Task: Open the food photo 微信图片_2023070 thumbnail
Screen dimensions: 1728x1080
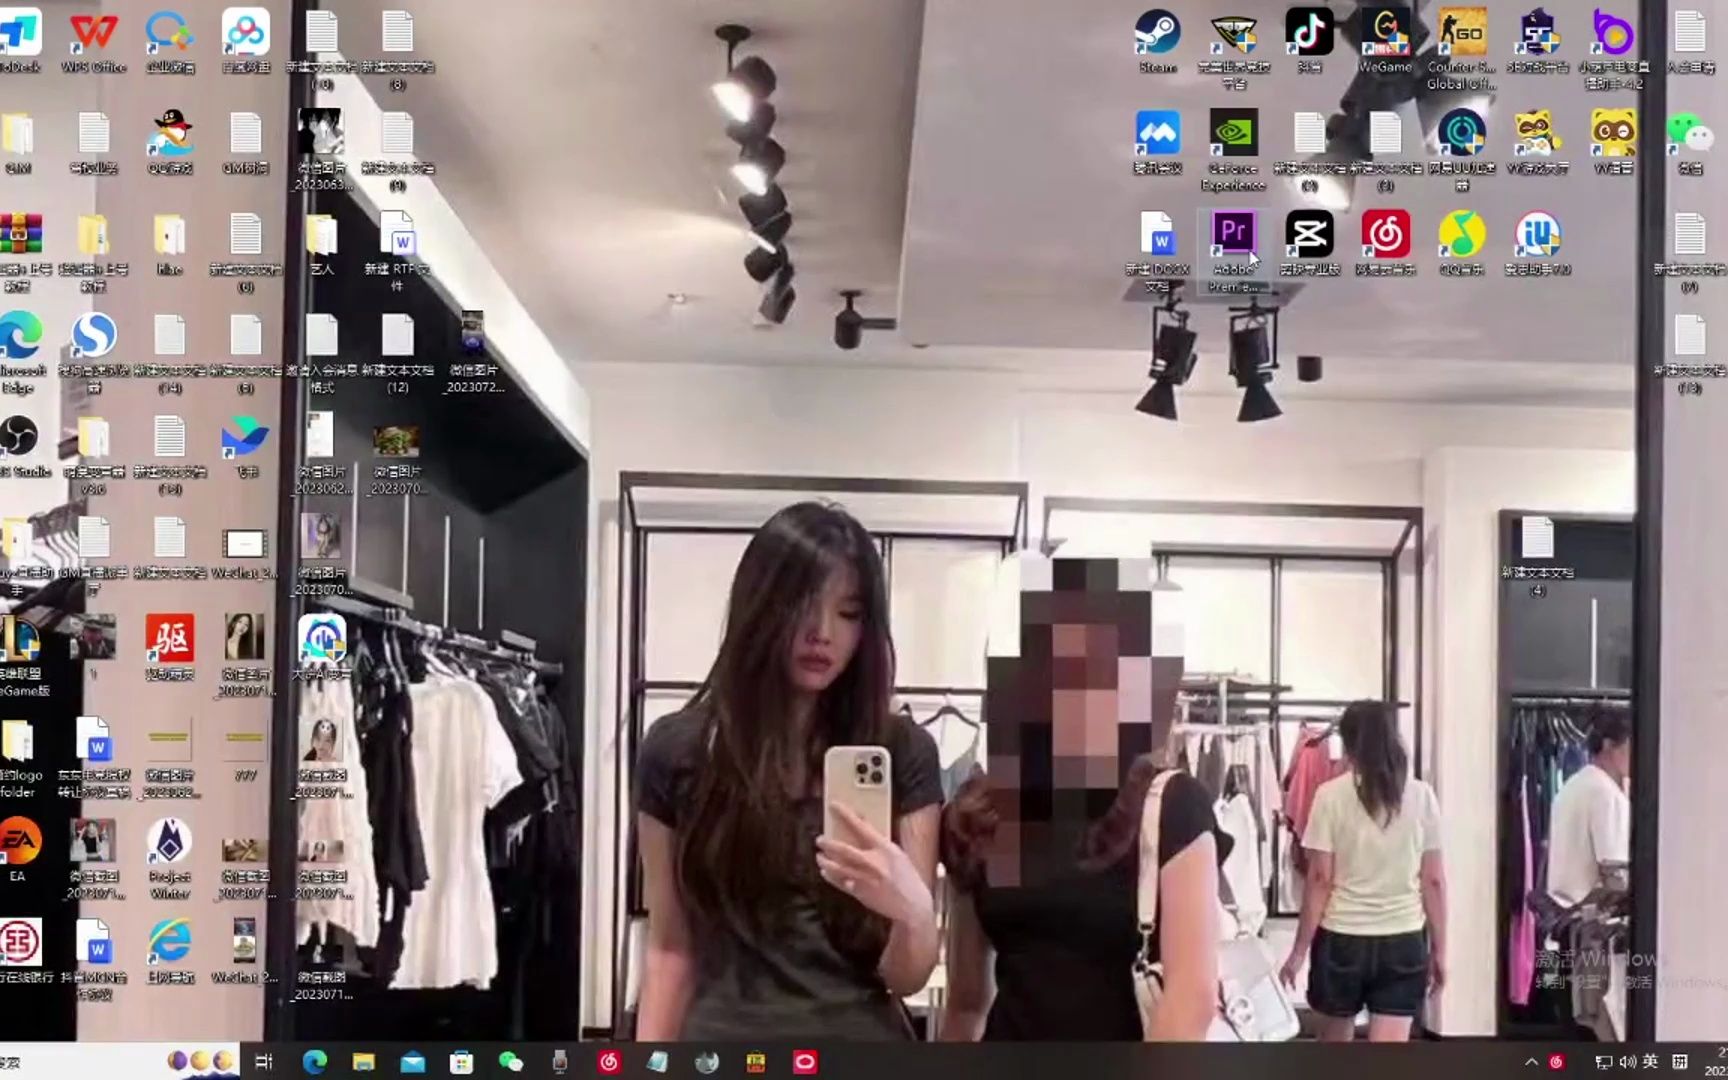Action: 397,459
